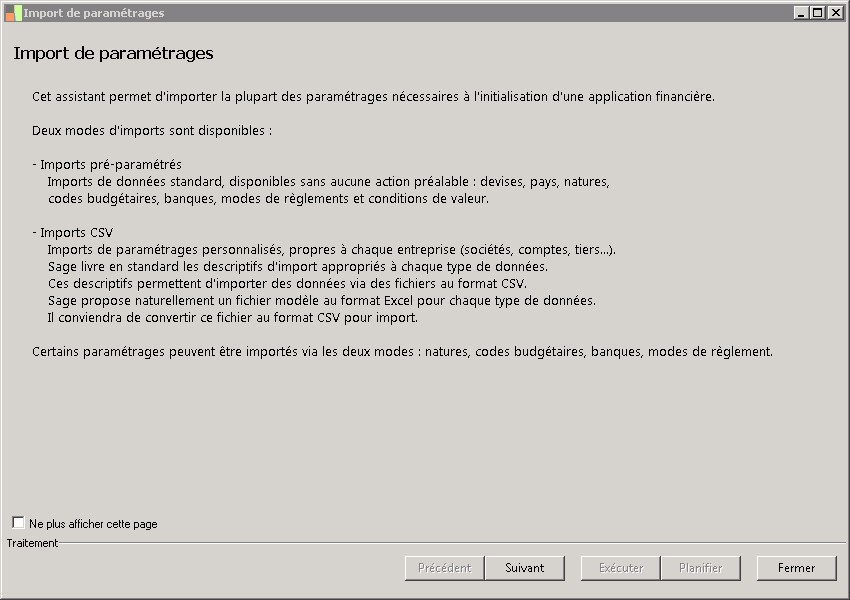Screen dimensions: 850x600
Task: Click the line starting Sage livre en standard
Action: point(297,267)
